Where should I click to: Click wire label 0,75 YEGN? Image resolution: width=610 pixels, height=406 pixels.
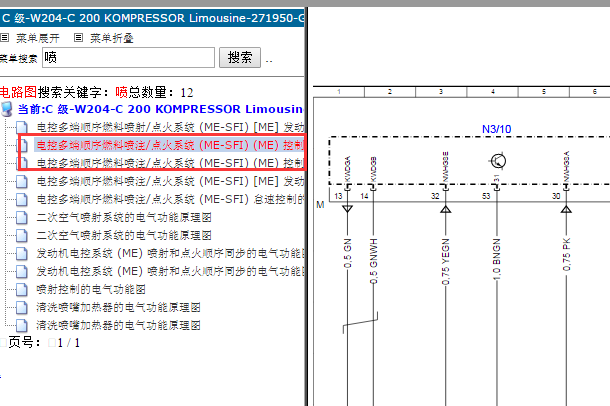click(x=445, y=261)
